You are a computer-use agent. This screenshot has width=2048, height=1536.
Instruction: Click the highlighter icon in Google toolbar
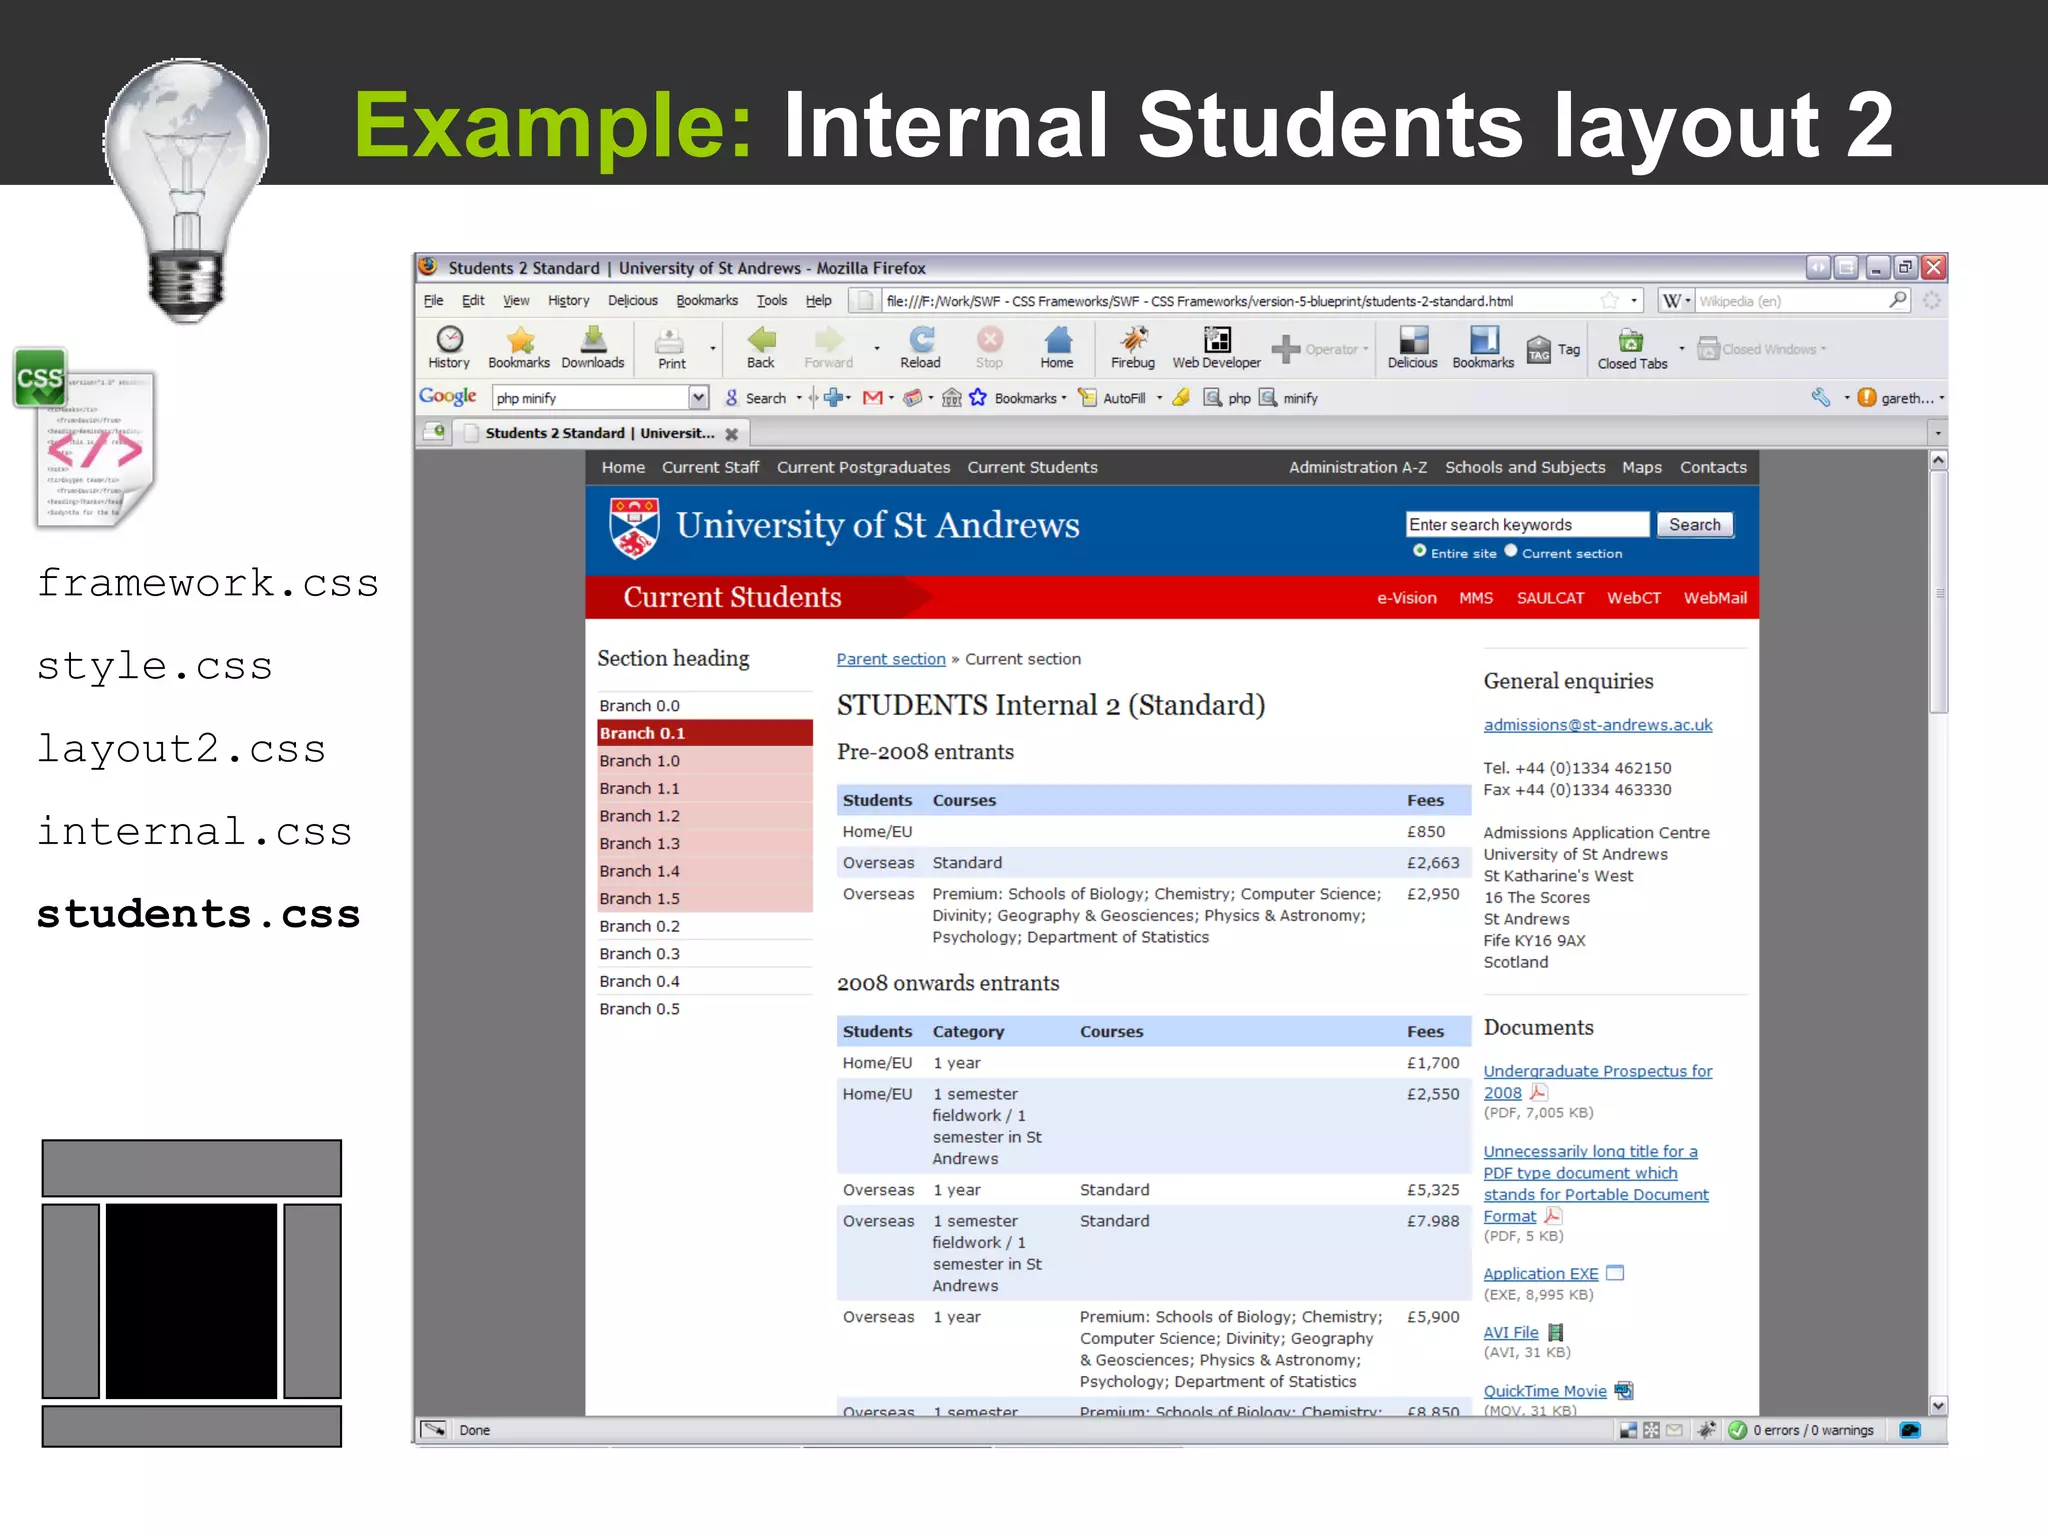point(1181,398)
